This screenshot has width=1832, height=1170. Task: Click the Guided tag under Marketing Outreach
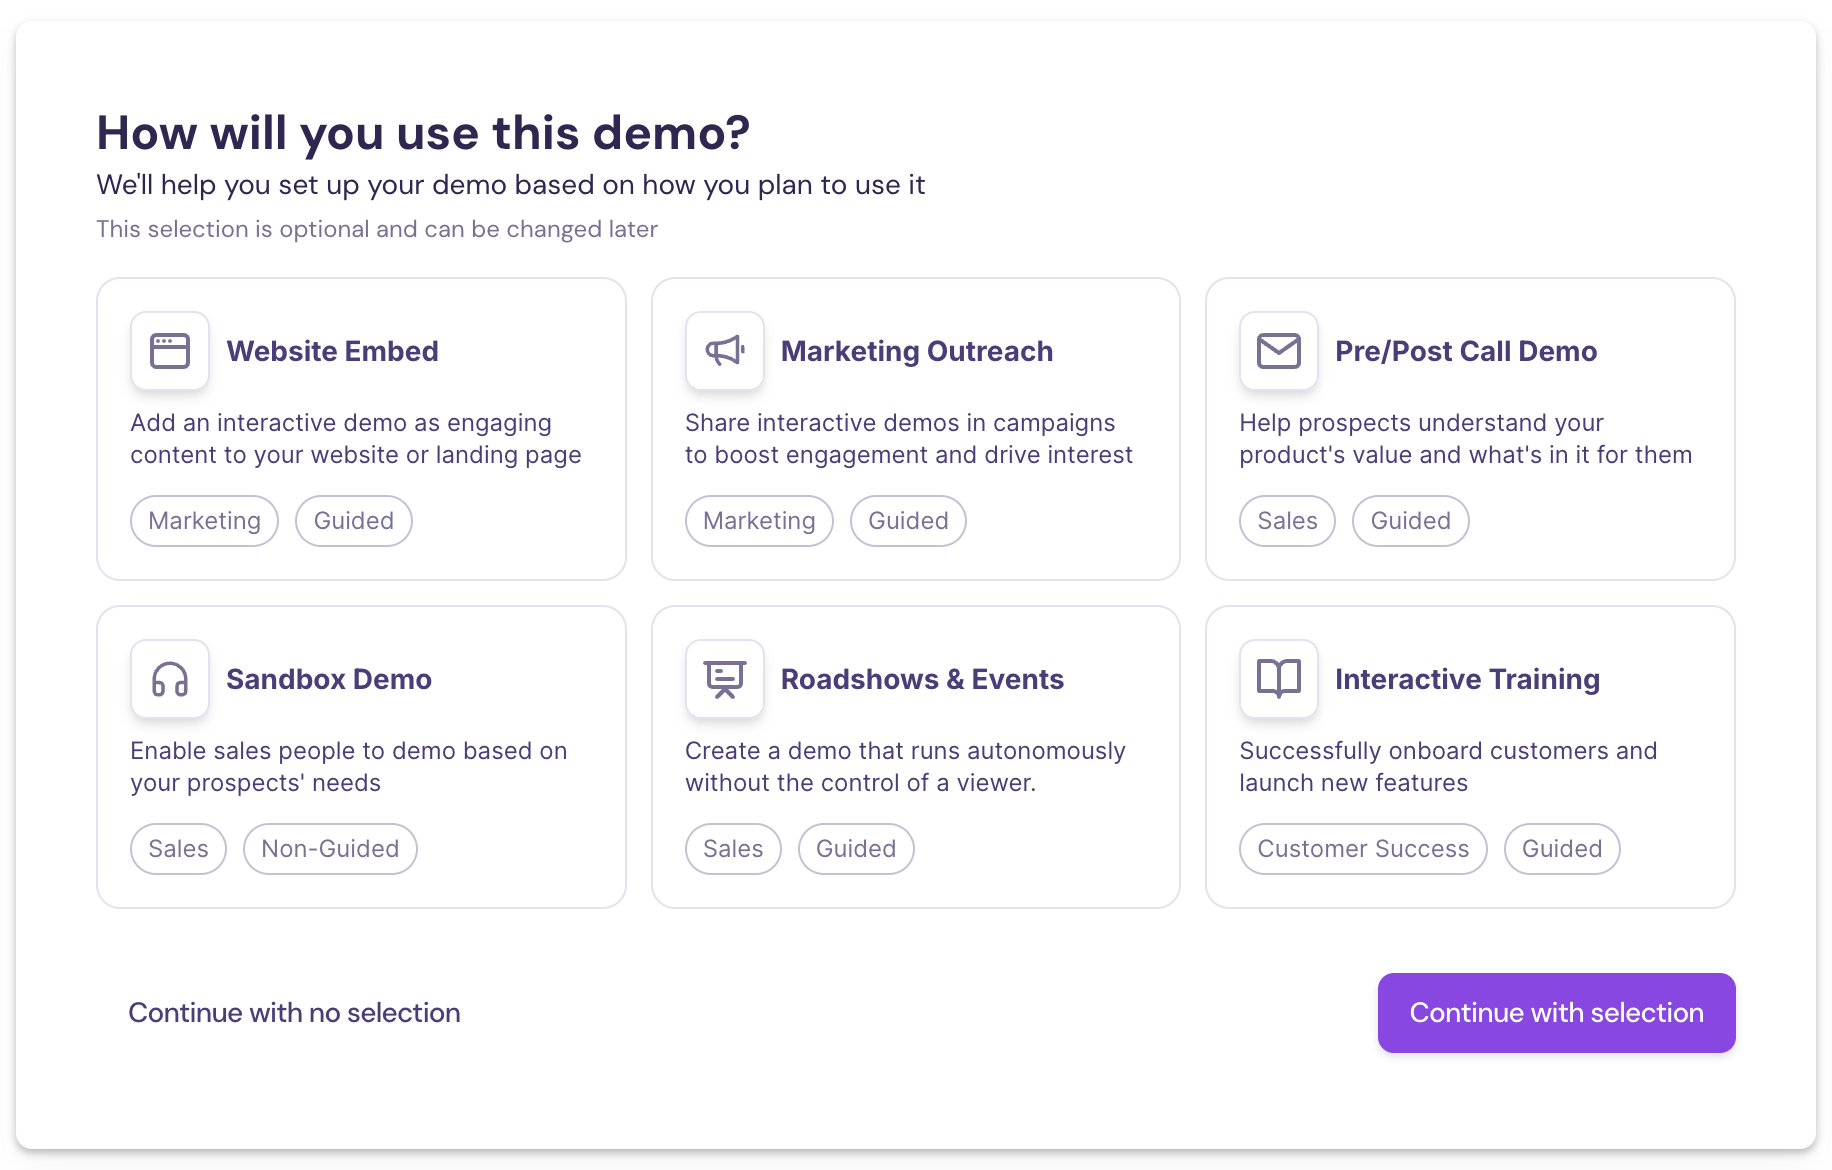coord(908,521)
